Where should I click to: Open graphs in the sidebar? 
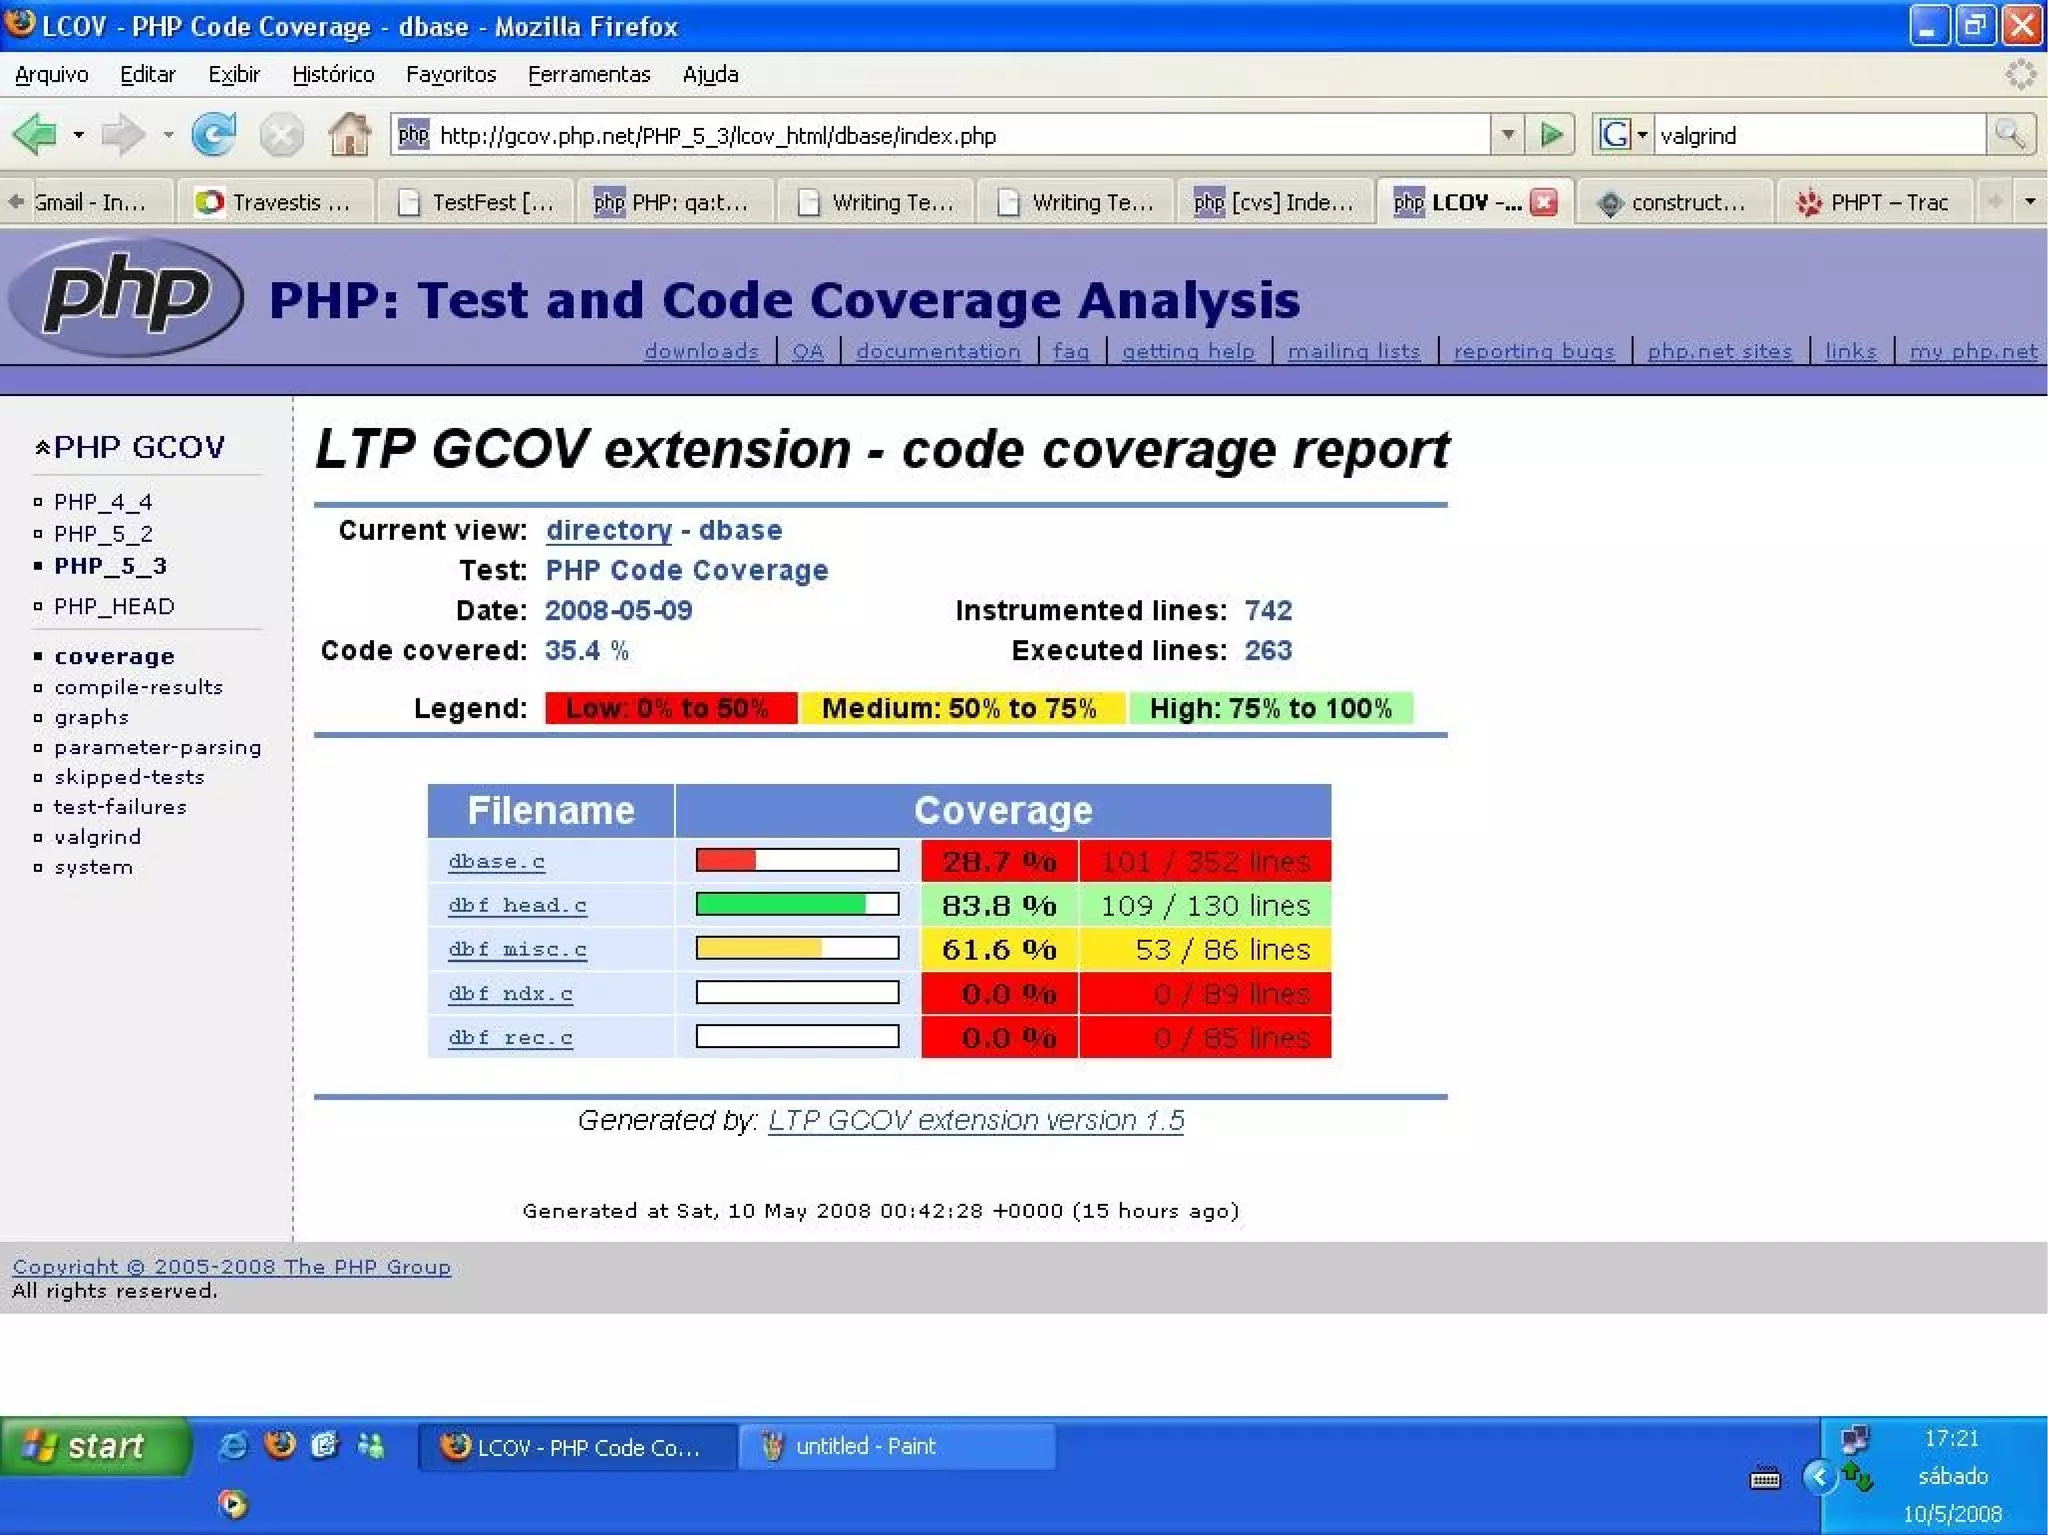[91, 717]
